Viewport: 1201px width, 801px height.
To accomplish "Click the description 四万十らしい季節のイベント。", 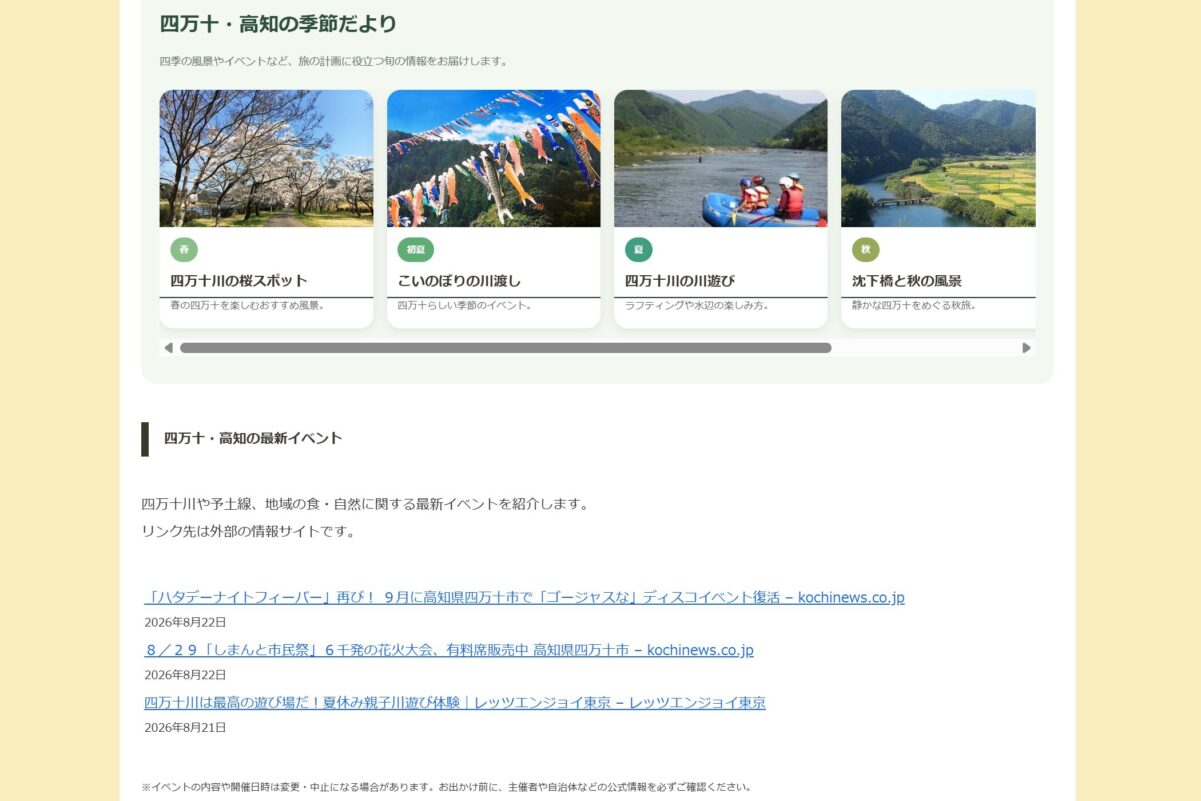I will [x=468, y=305].
